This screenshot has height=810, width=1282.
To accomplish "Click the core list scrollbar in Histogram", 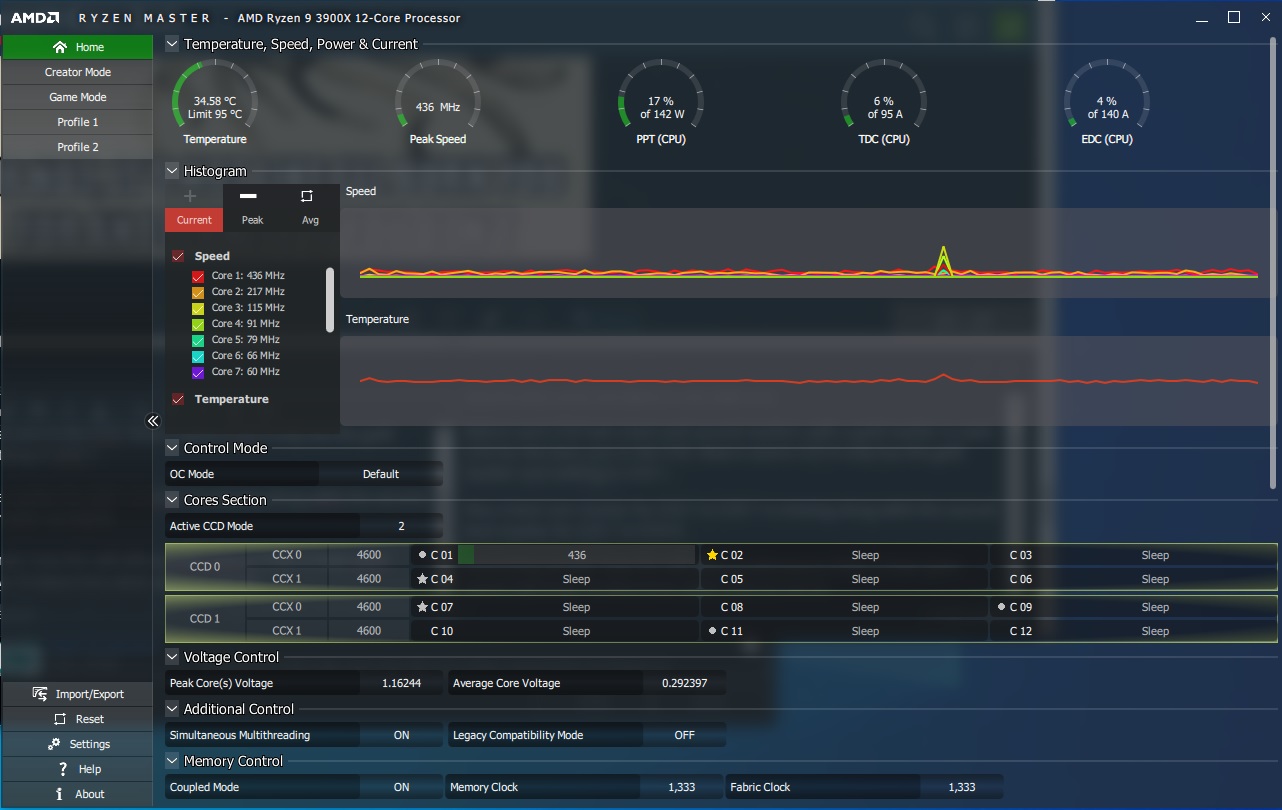I will coord(330,299).
